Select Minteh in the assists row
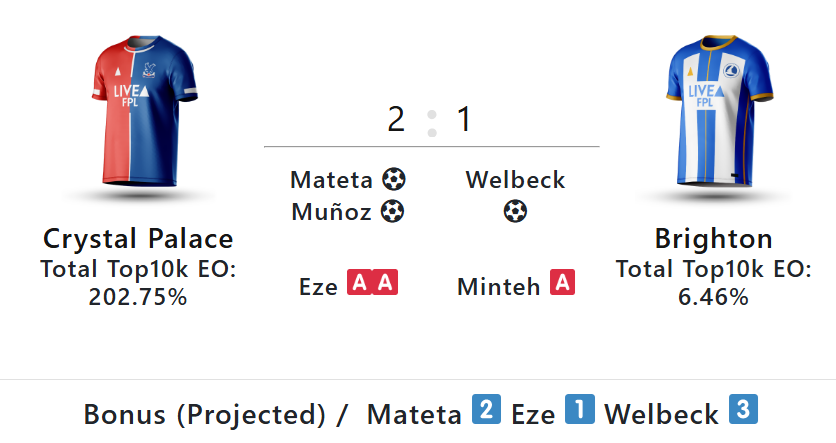The width and height of the screenshot is (836, 443). click(x=499, y=287)
